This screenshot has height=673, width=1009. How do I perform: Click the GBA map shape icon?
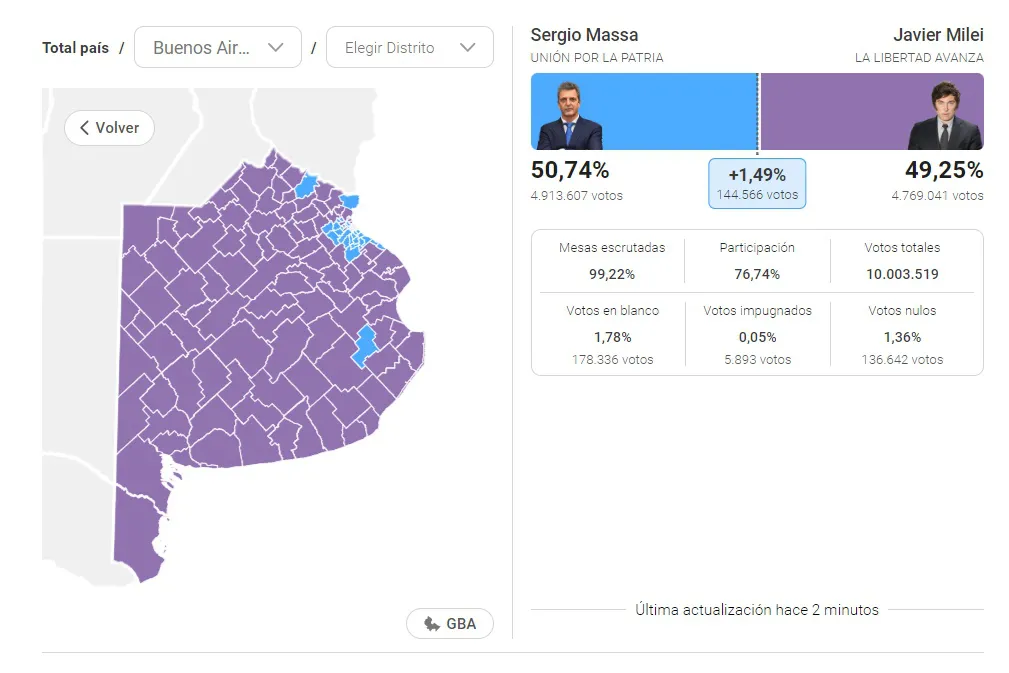432,624
